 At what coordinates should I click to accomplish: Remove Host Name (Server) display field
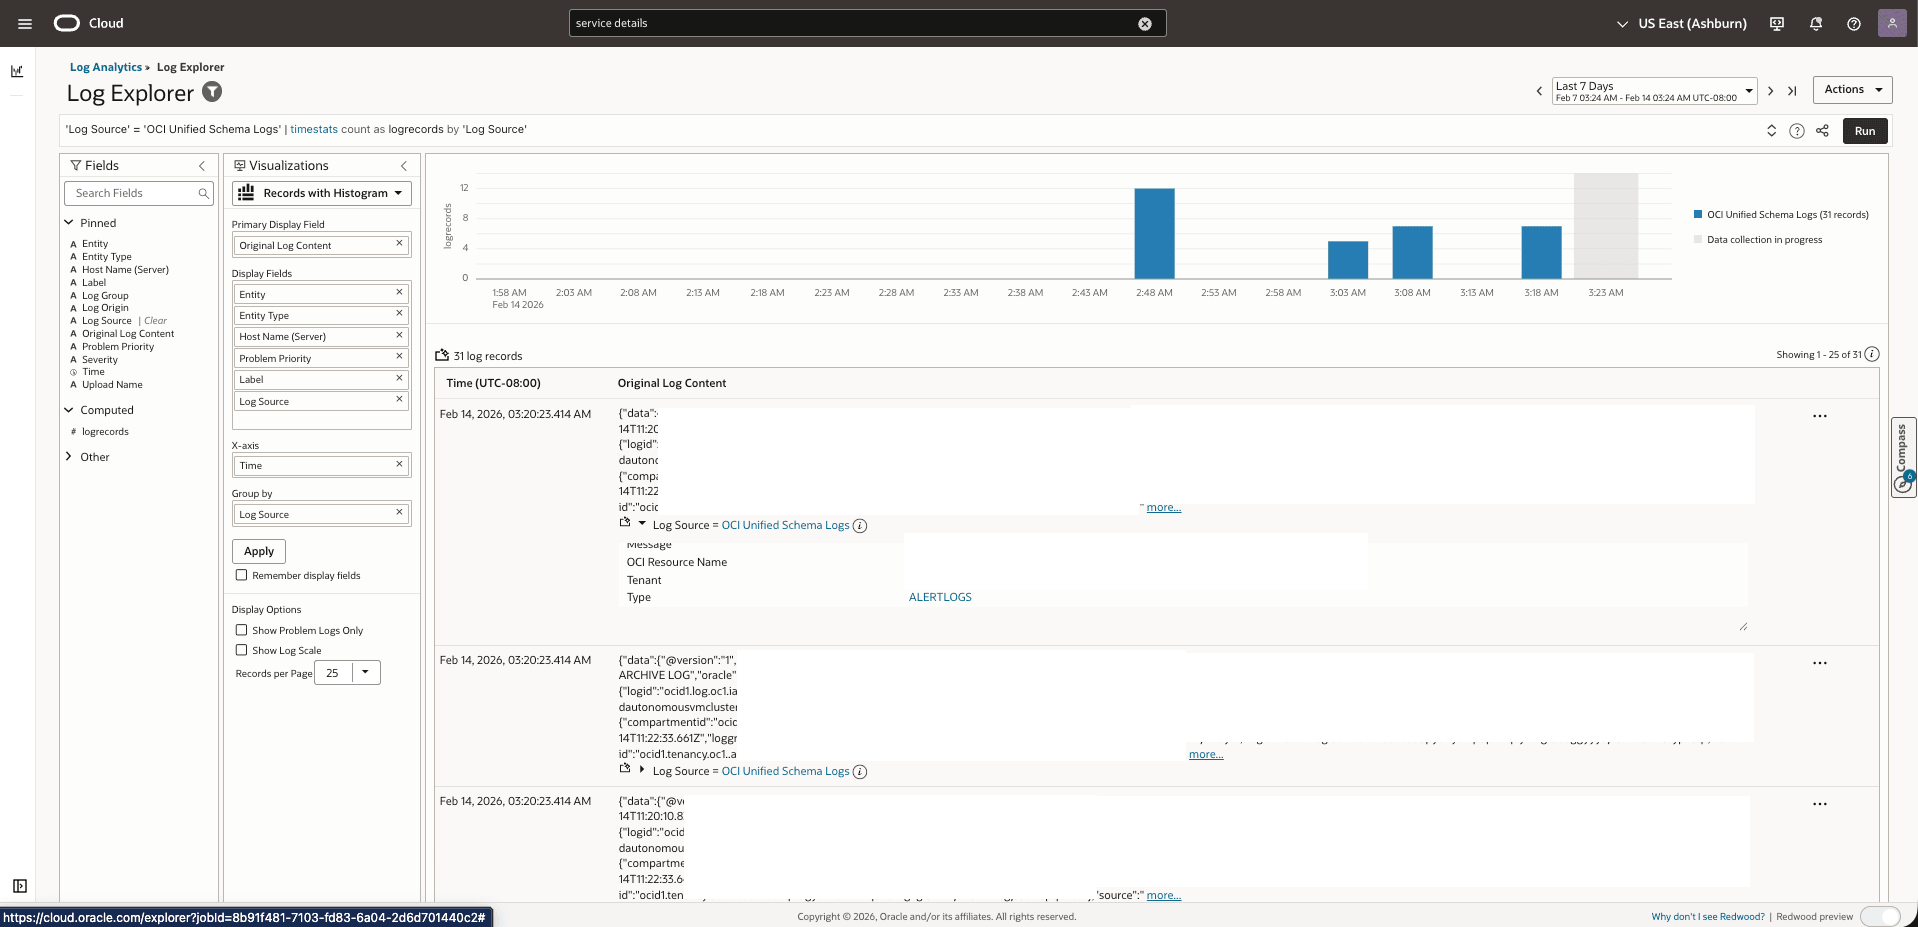click(399, 335)
